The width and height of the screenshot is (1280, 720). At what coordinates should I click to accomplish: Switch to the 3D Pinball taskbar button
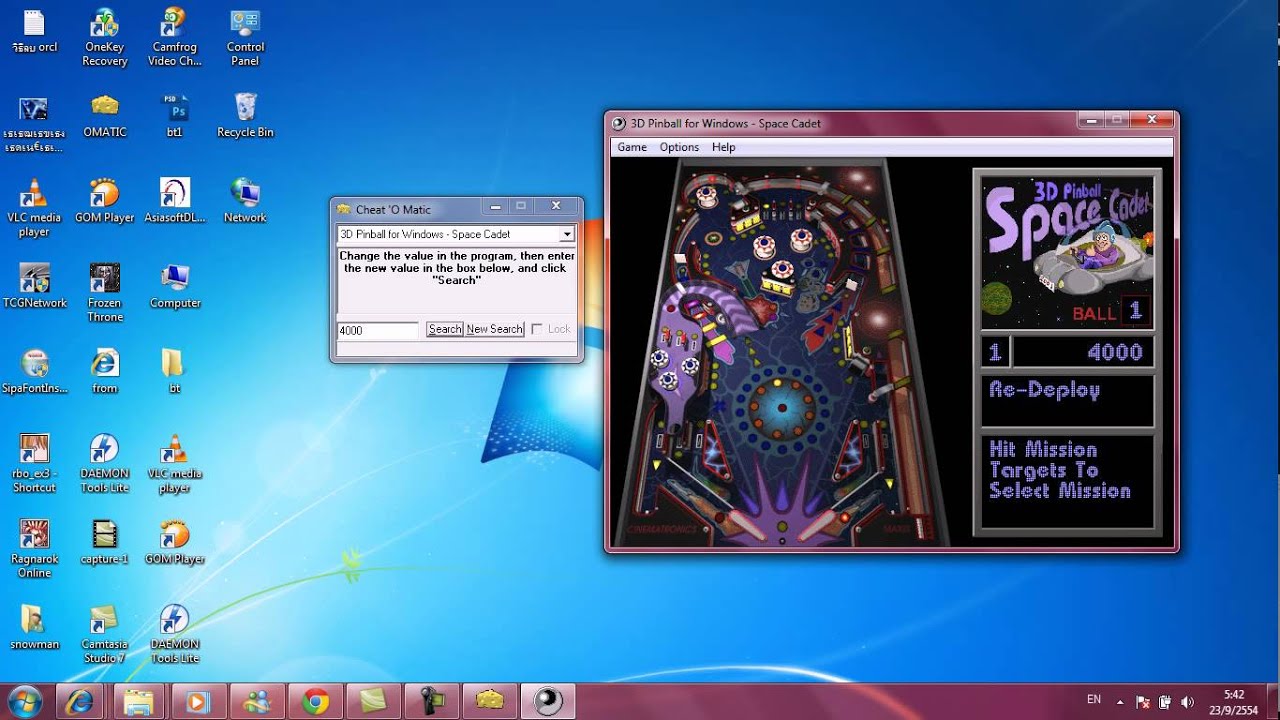(548, 702)
